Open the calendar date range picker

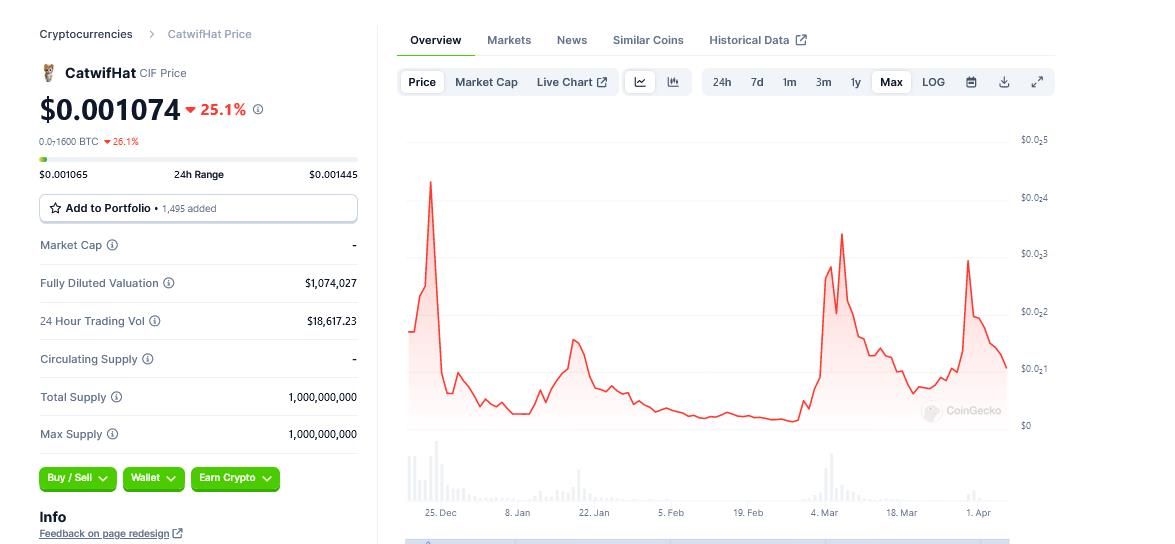(x=971, y=82)
